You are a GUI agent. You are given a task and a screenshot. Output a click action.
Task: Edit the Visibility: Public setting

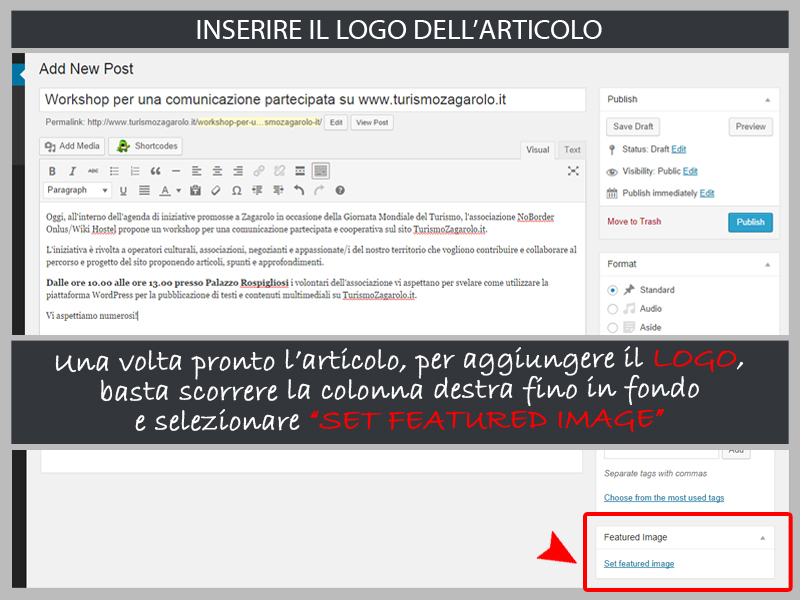tap(690, 171)
